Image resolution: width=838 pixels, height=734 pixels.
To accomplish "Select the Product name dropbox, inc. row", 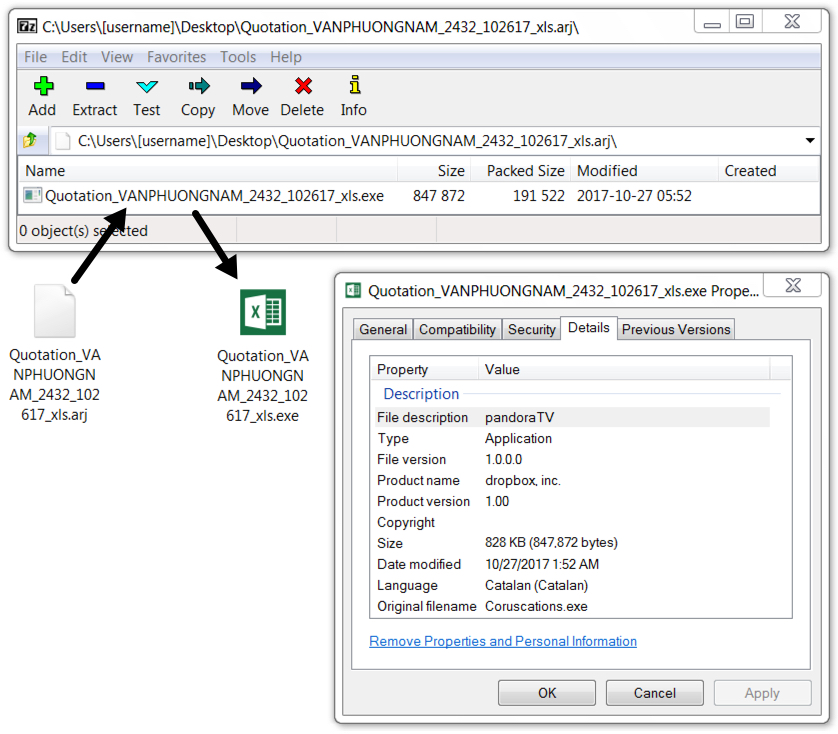I will (x=572, y=480).
